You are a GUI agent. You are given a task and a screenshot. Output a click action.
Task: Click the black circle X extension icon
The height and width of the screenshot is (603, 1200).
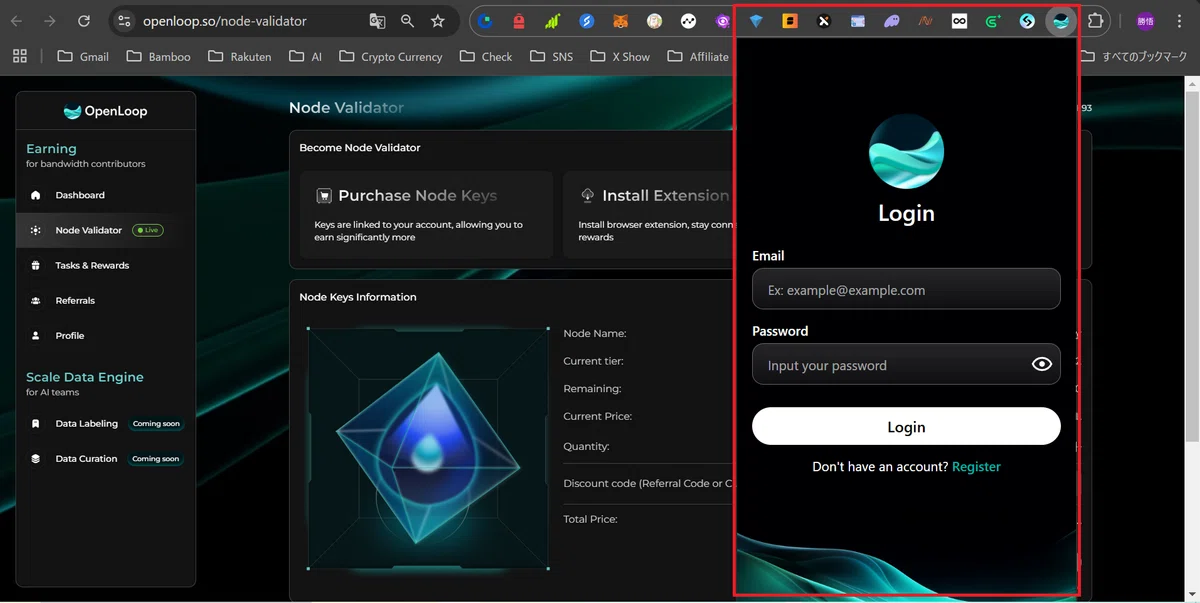pos(824,21)
